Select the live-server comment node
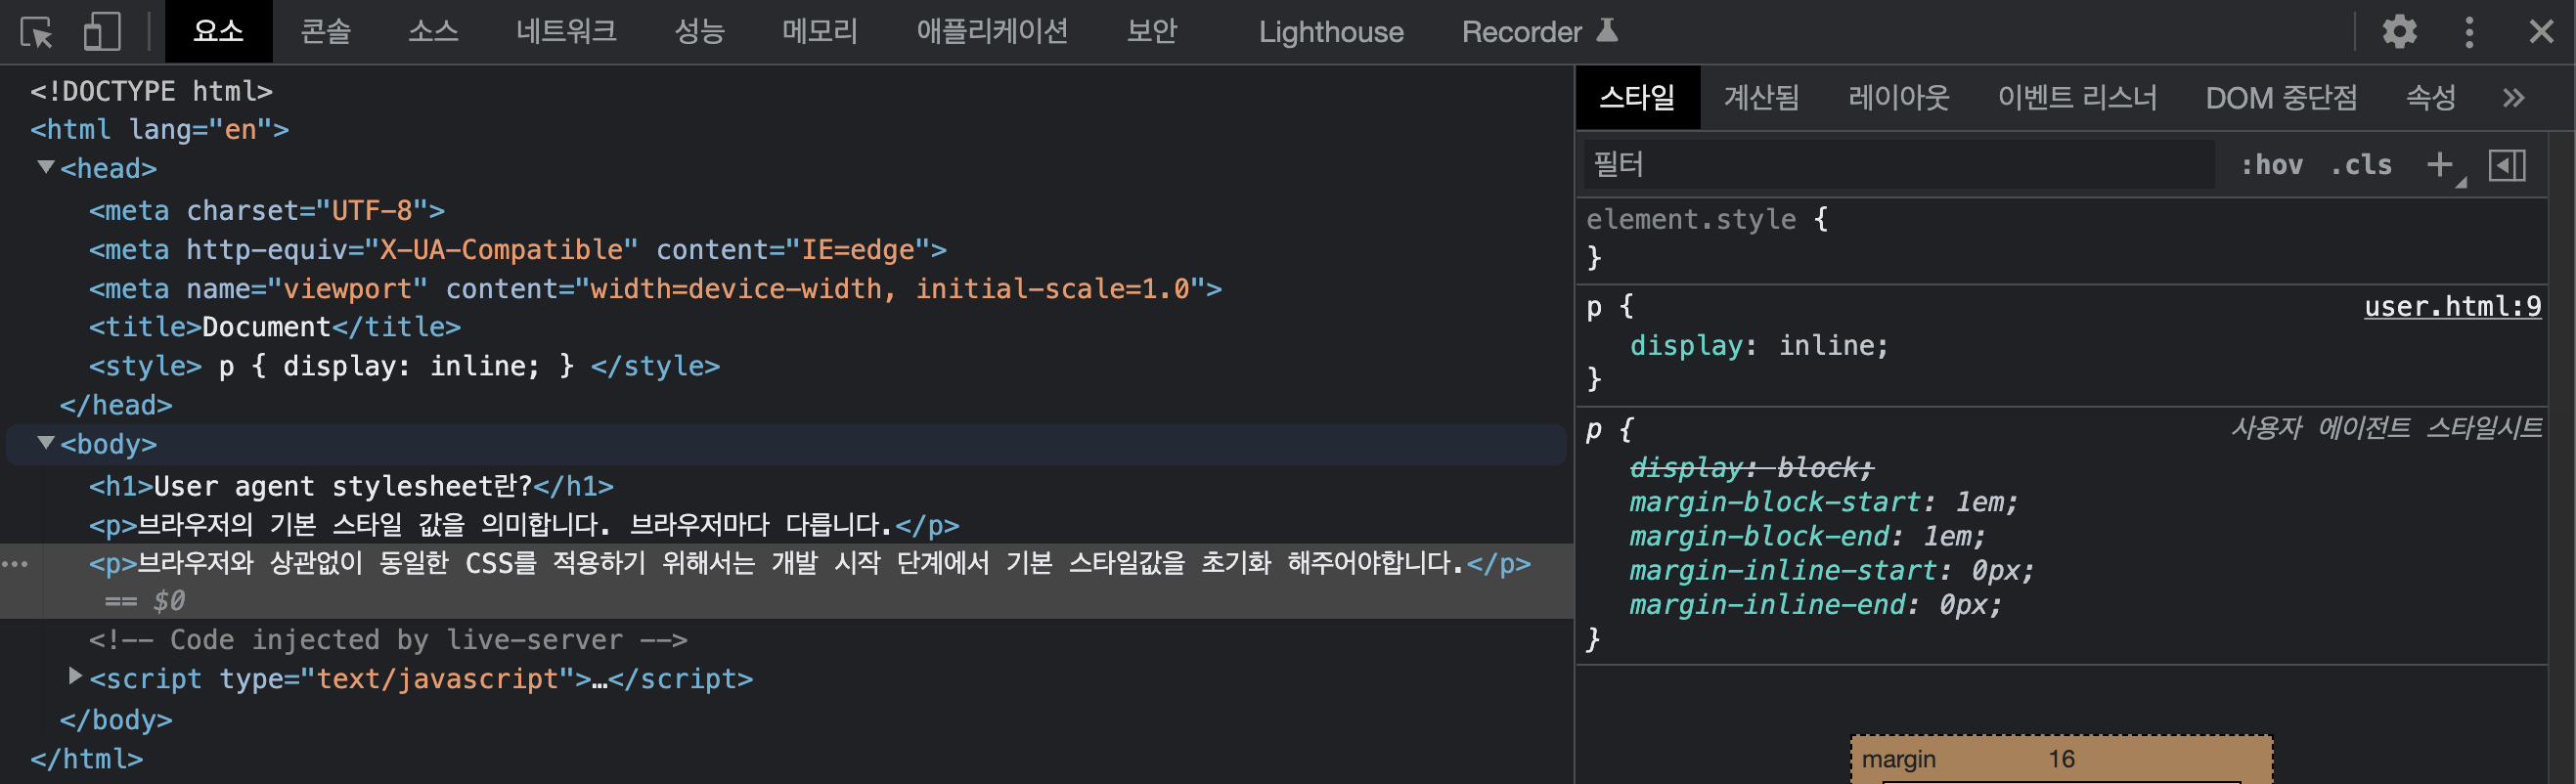This screenshot has width=2576, height=784. [388, 640]
